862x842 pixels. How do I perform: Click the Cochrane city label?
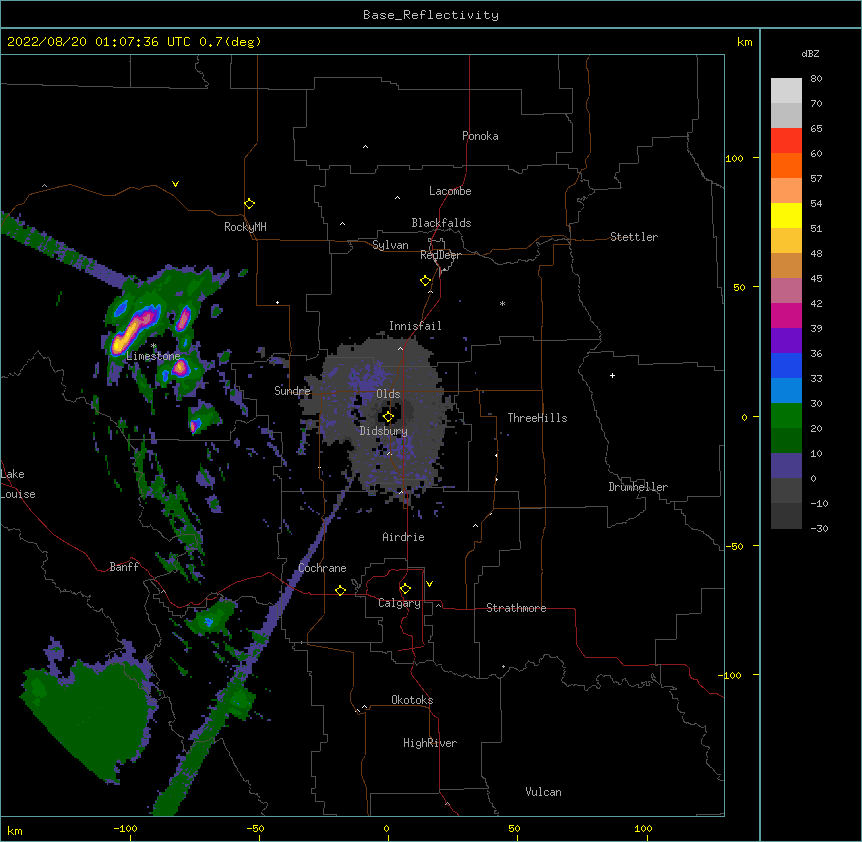click(322, 568)
